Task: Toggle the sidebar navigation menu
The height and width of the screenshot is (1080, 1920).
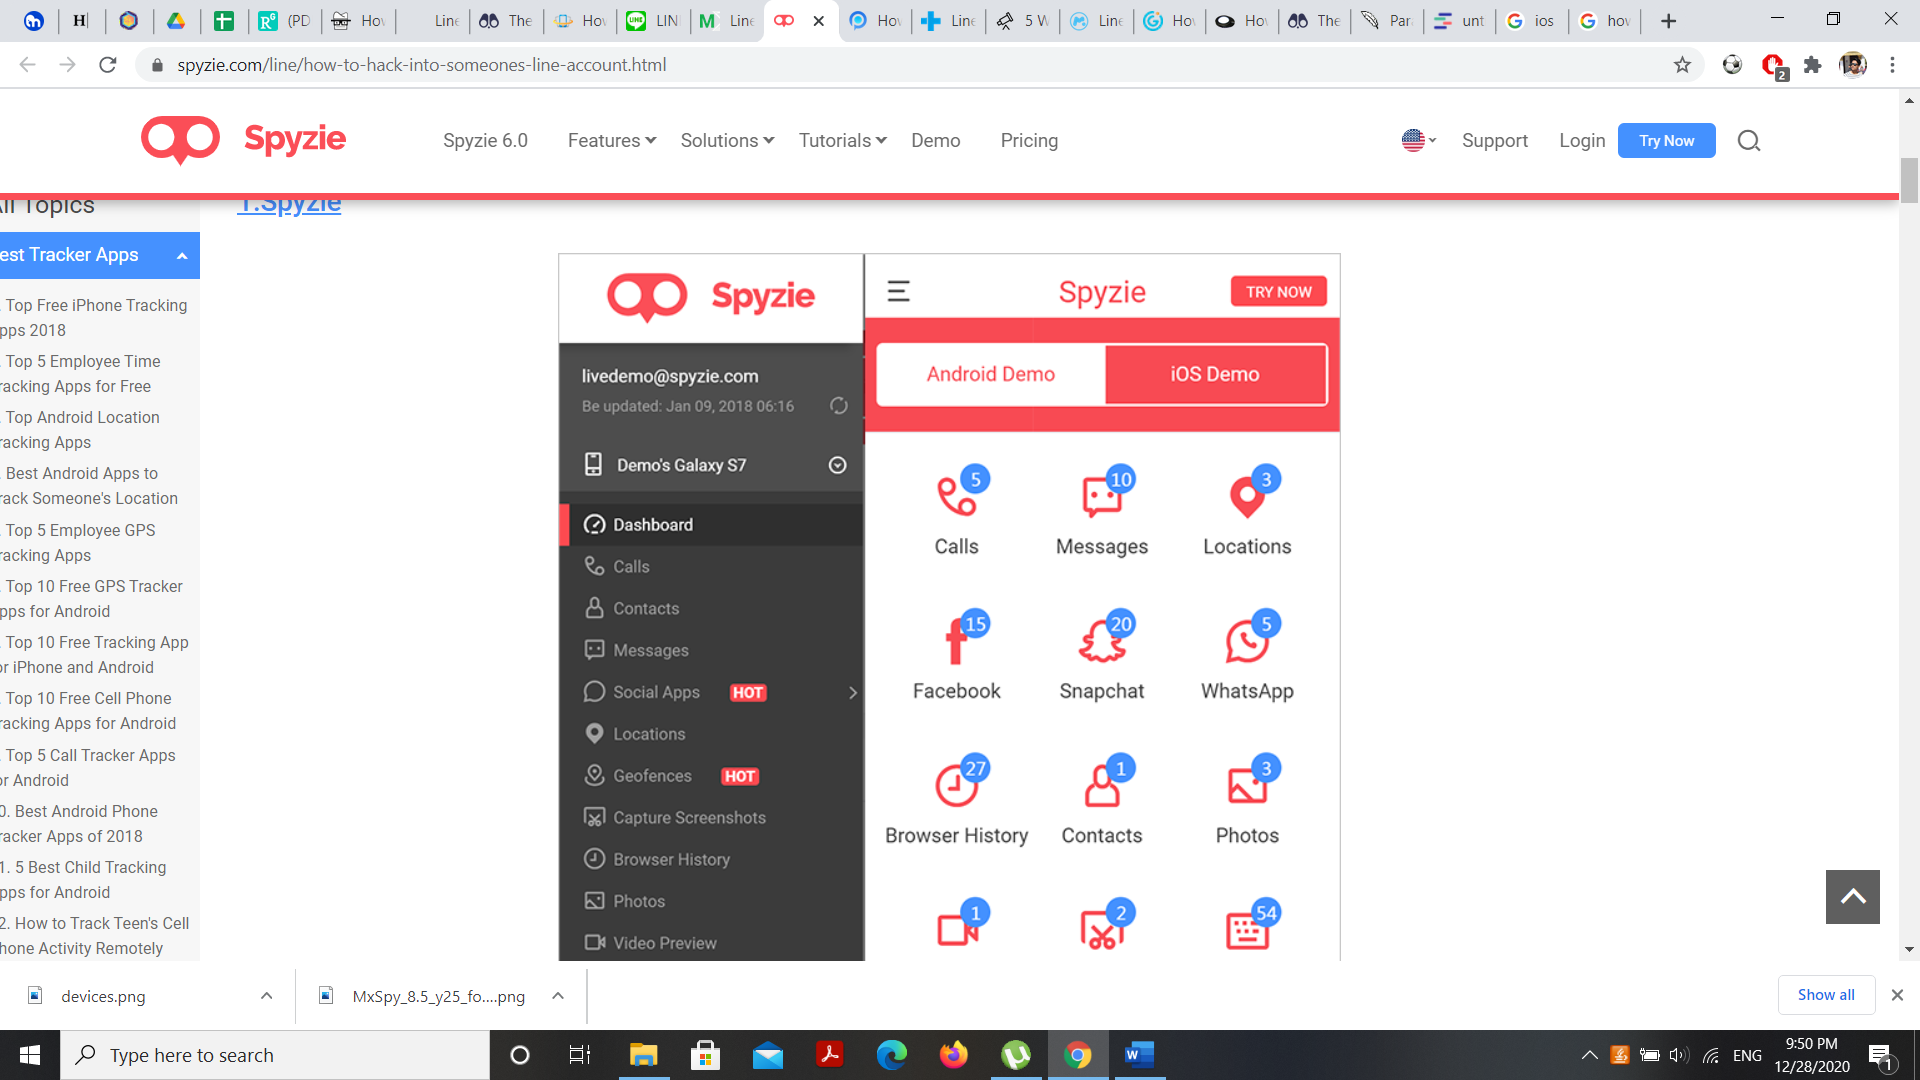Action: pos(898,291)
